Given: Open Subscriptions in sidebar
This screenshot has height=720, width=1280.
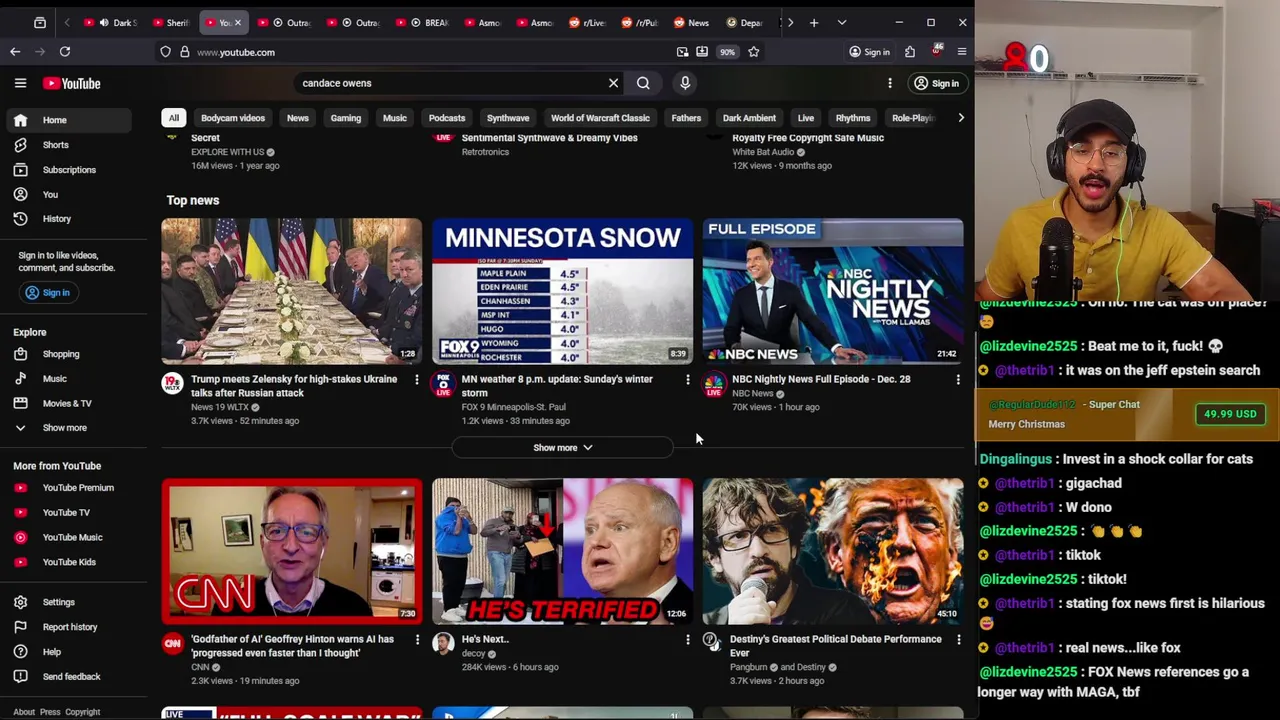Looking at the screenshot, I should coord(69,170).
